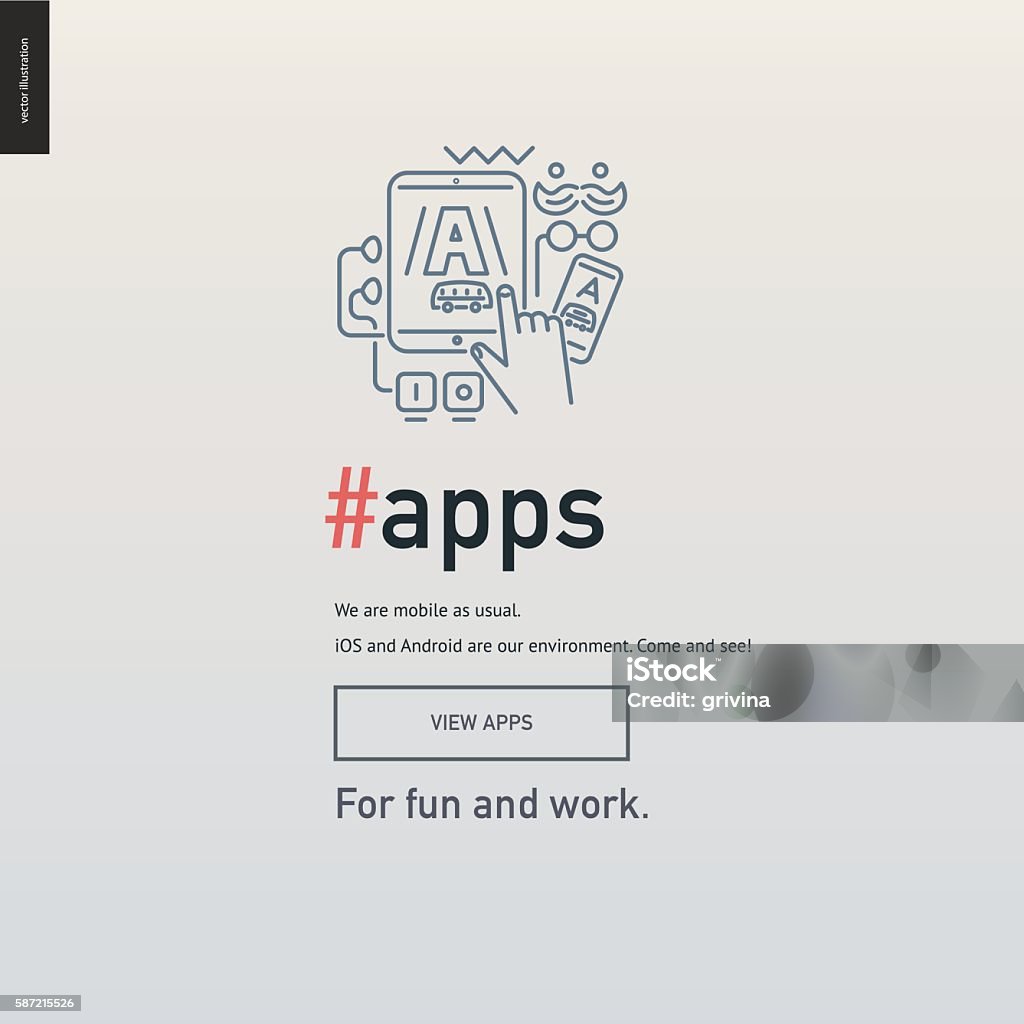The image size is (1024, 1024).
Task: Click the #apps heading
Action: [x=465, y=517]
